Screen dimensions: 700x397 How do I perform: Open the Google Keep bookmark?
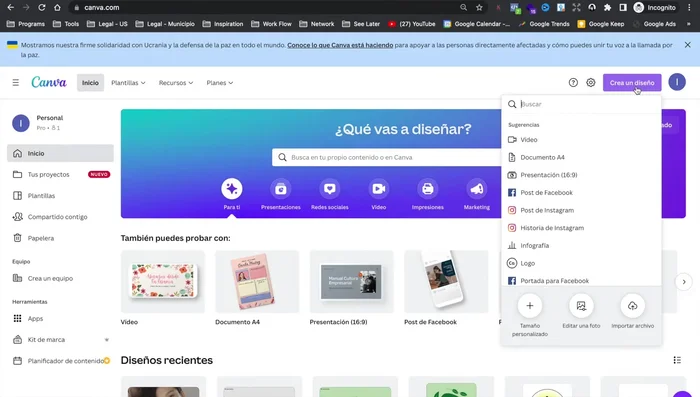point(601,24)
